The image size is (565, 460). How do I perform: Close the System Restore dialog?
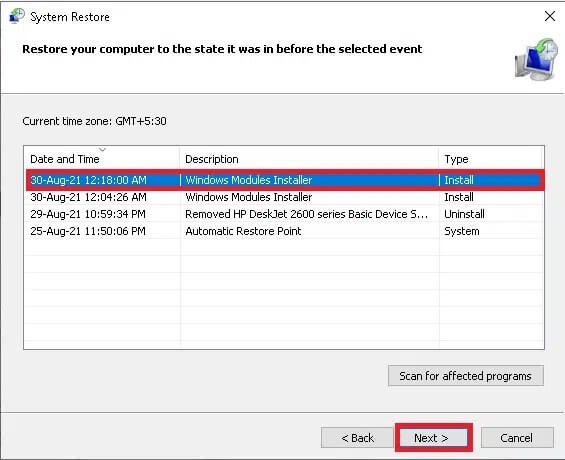[x=550, y=16]
